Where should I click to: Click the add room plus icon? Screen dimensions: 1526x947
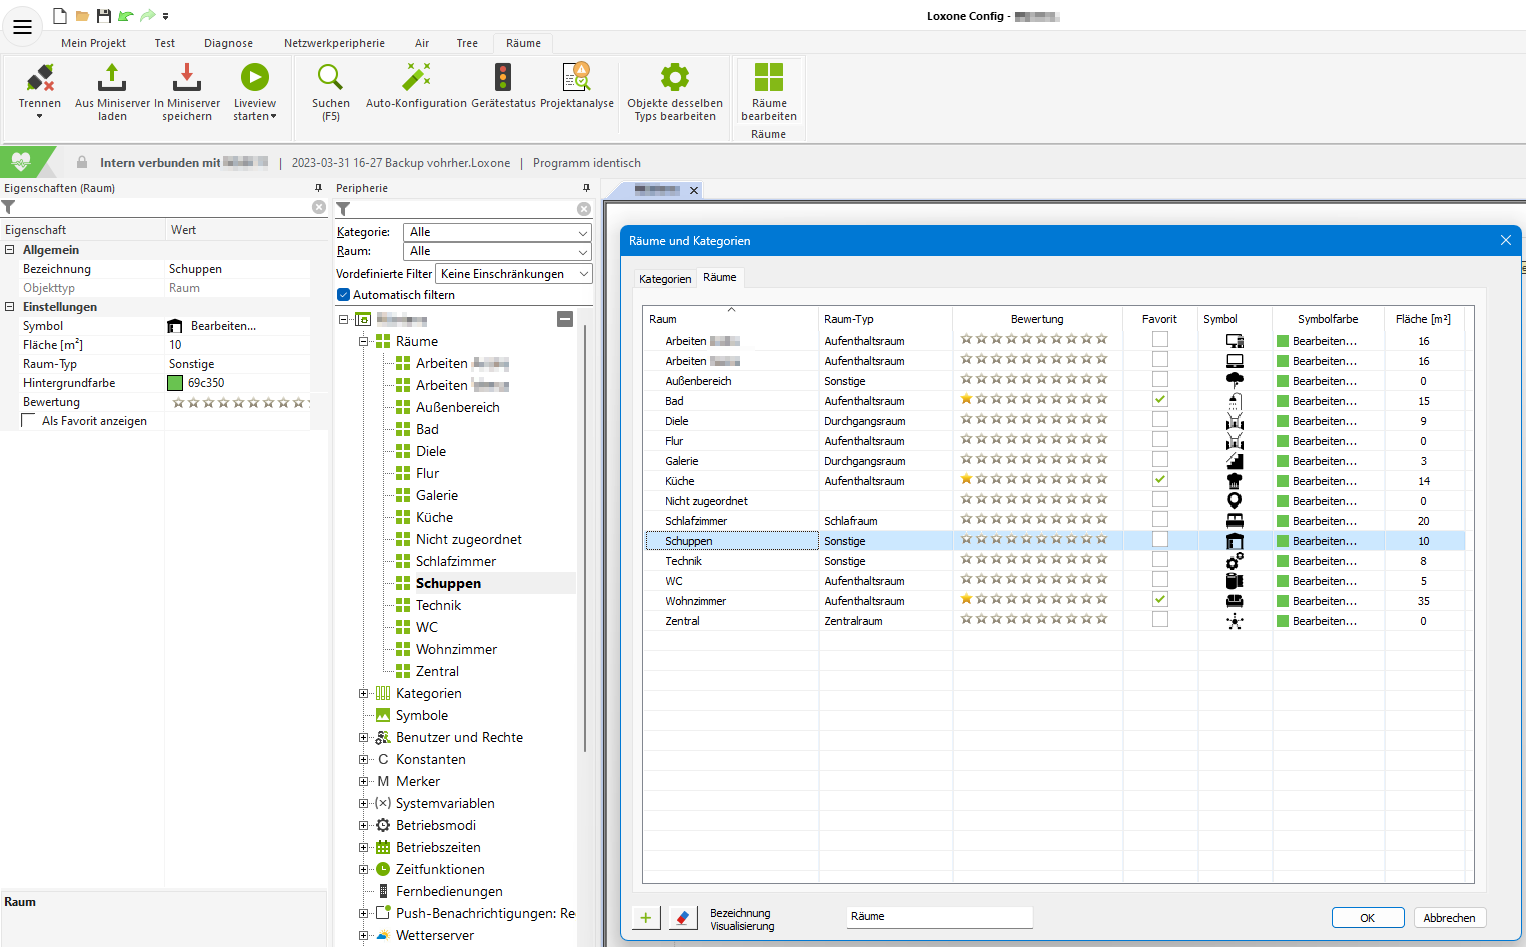[x=646, y=917]
